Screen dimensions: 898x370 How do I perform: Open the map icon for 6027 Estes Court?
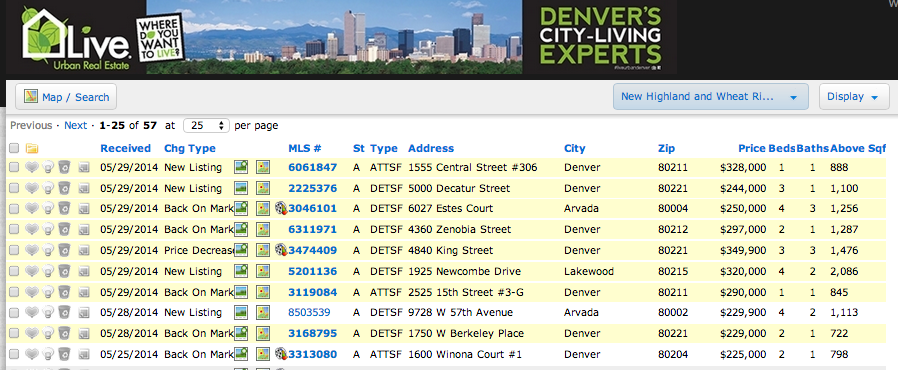click(262, 209)
